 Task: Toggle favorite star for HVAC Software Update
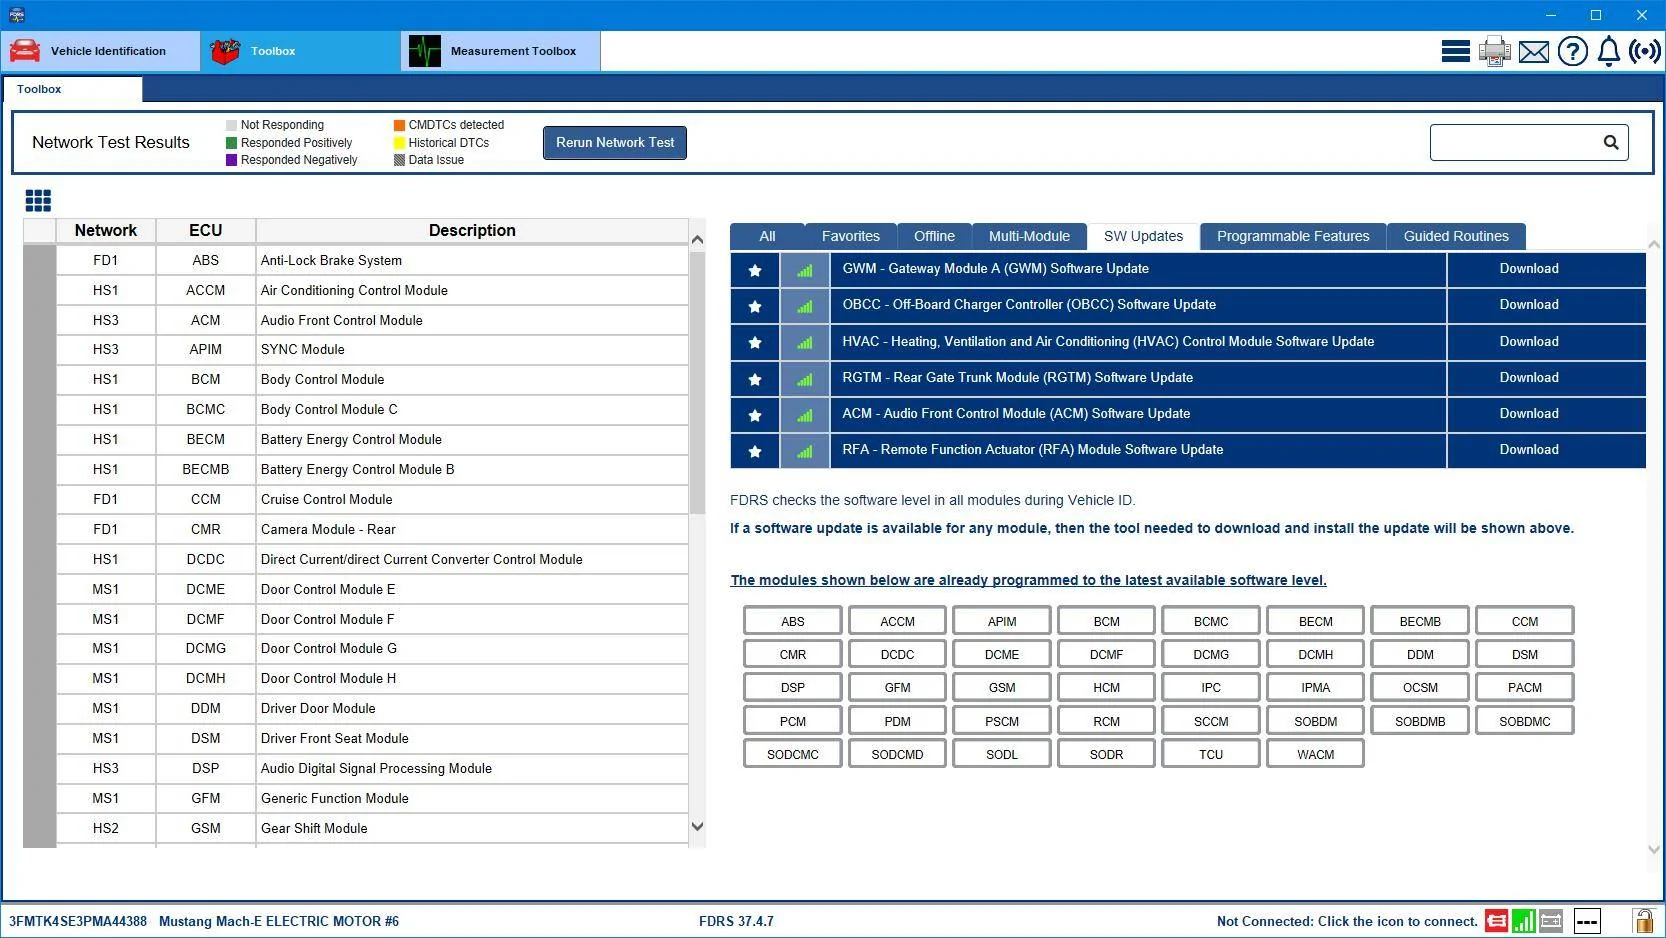tap(755, 343)
